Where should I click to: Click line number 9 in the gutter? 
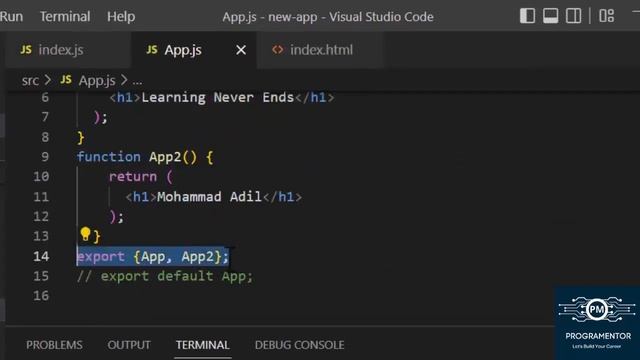[x=45, y=157]
